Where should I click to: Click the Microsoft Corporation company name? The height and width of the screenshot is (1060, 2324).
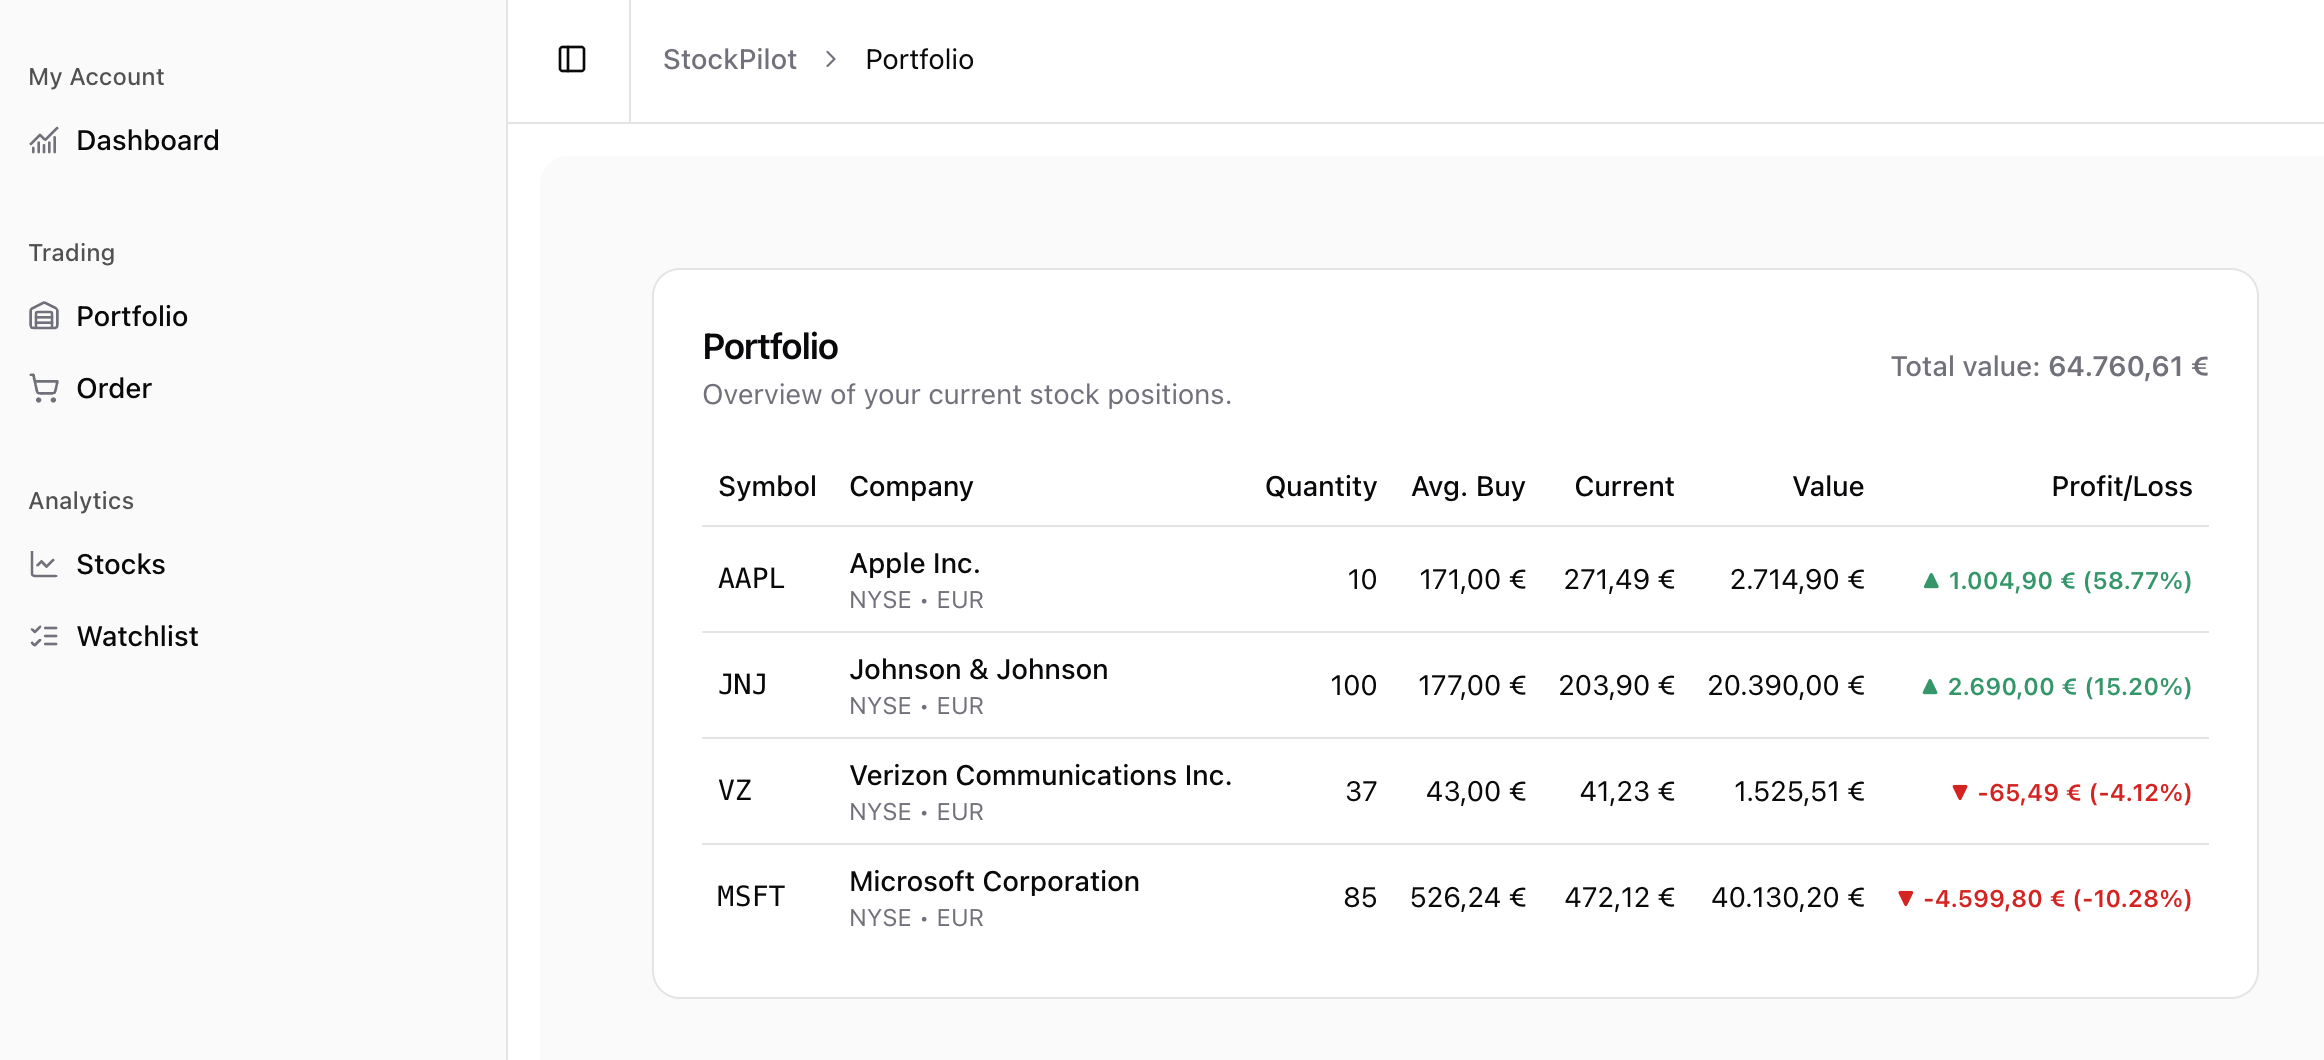coord(994,882)
